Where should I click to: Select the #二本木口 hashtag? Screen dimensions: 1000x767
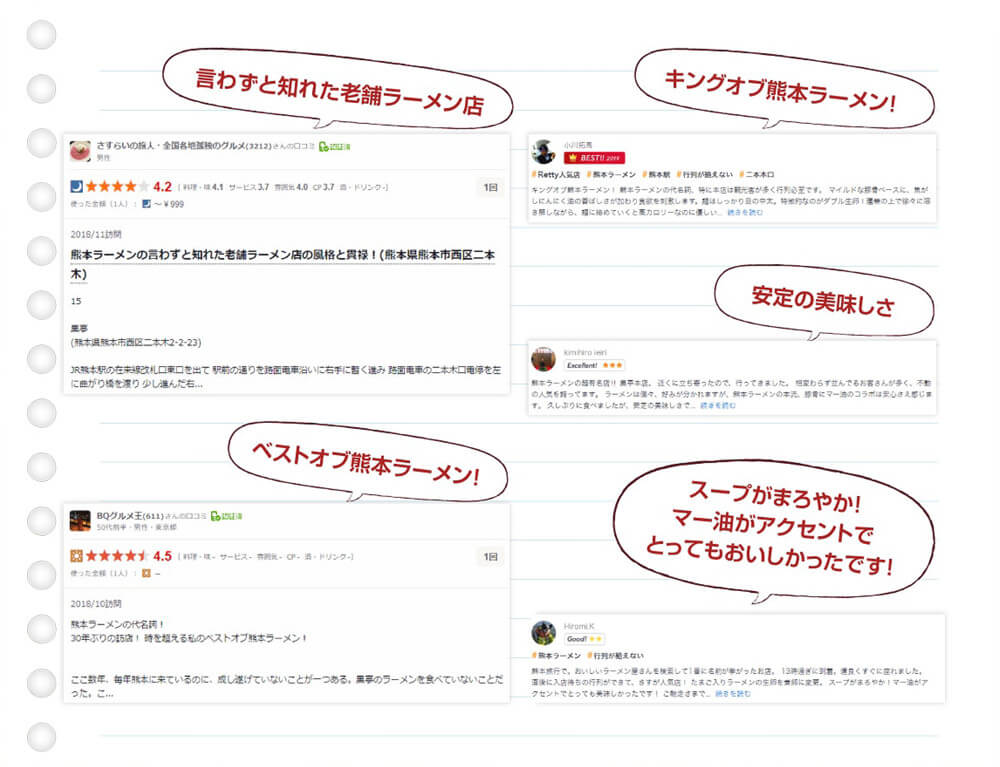tap(756, 174)
